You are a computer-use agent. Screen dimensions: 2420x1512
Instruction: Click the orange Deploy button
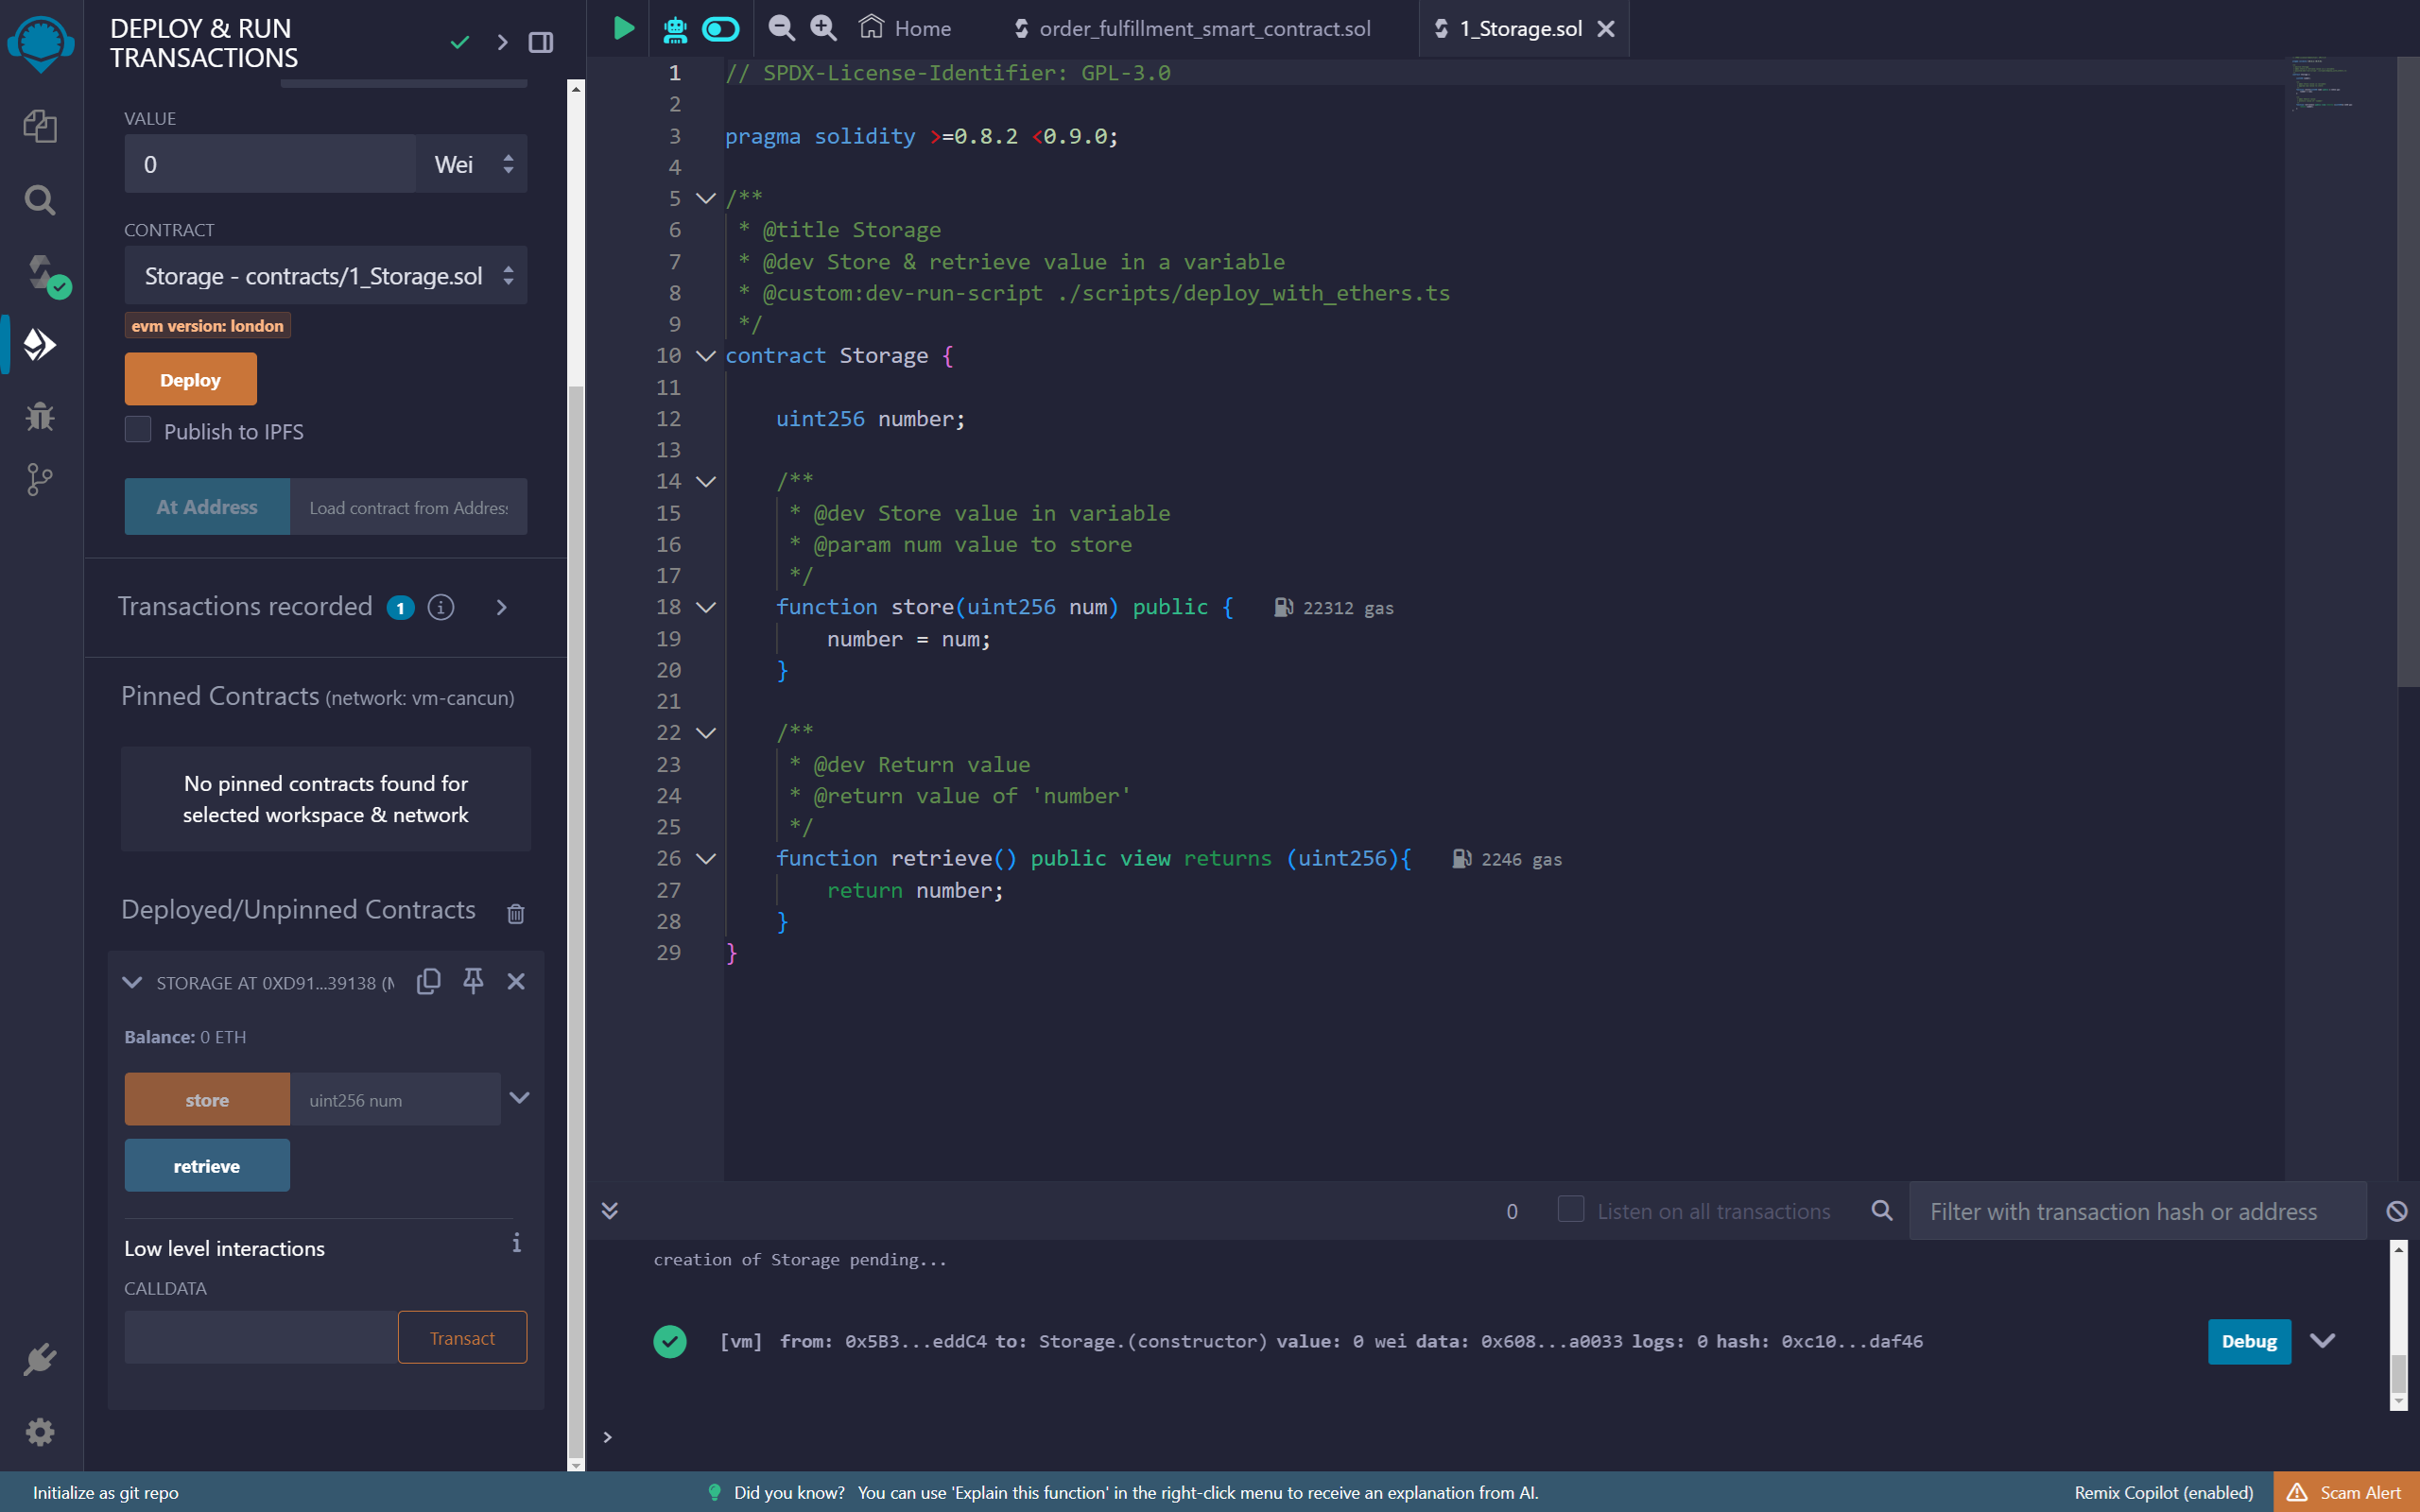(x=190, y=379)
